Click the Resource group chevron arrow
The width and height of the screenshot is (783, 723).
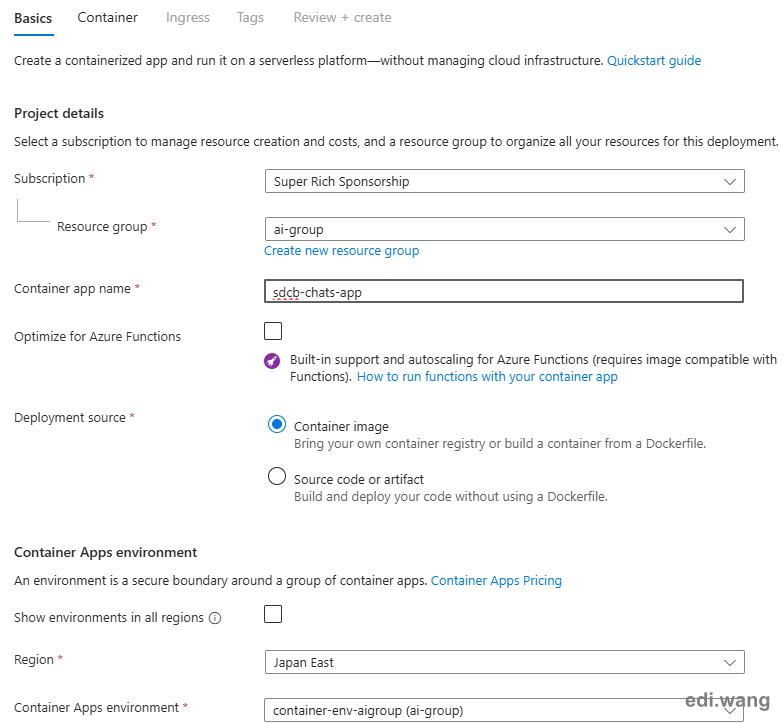coord(730,230)
